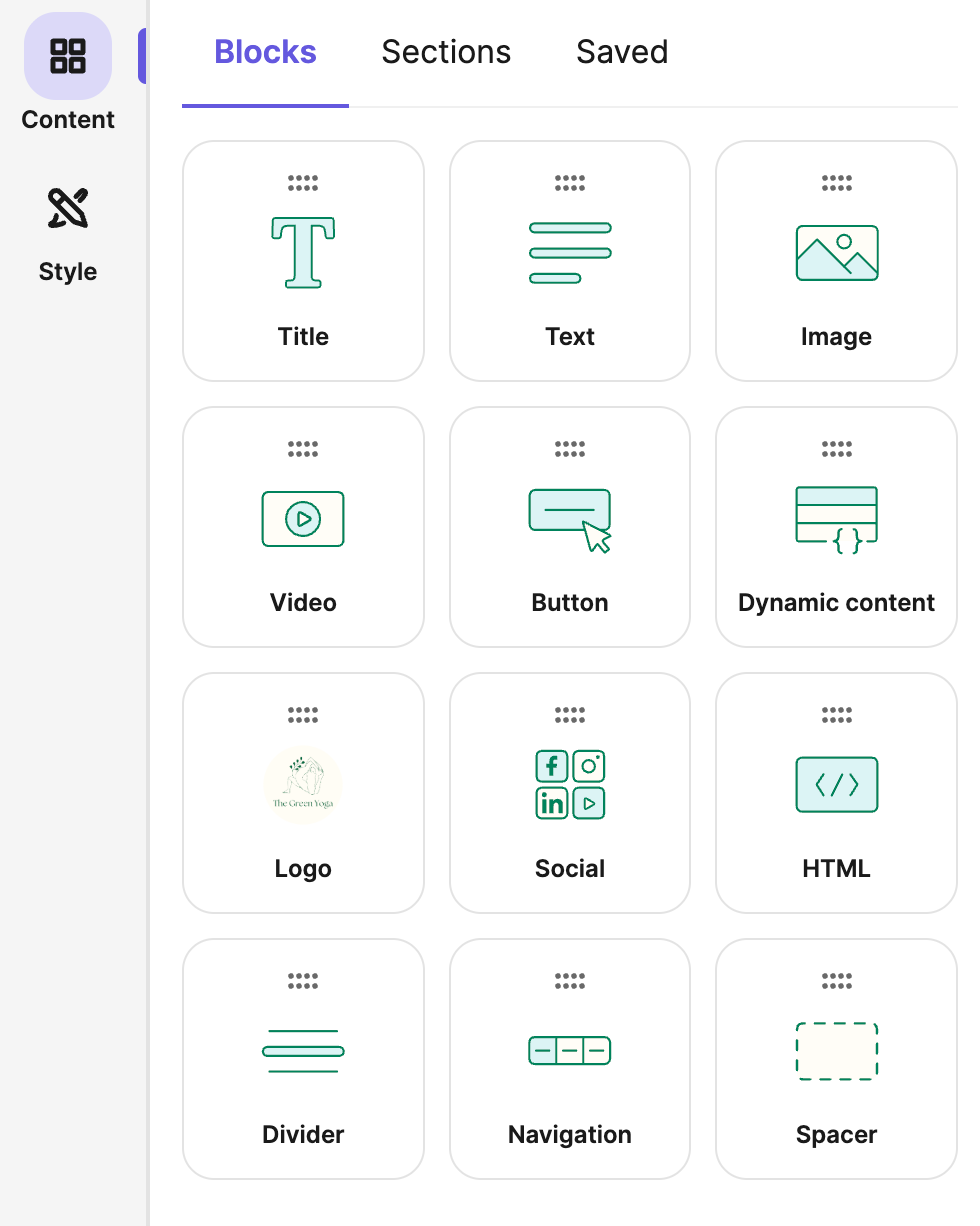Open the Saved tab
The height and width of the screenshot is (1226, 980).
click(x=622, y=52)
